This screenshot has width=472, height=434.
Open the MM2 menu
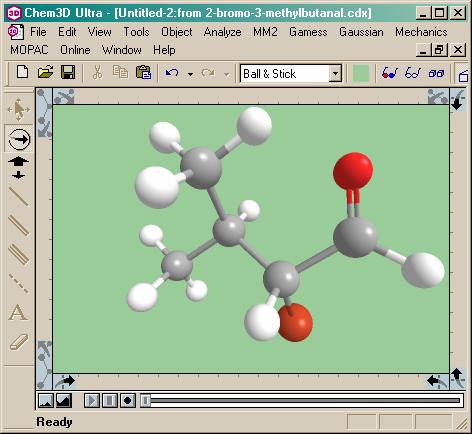pos(265,32)
